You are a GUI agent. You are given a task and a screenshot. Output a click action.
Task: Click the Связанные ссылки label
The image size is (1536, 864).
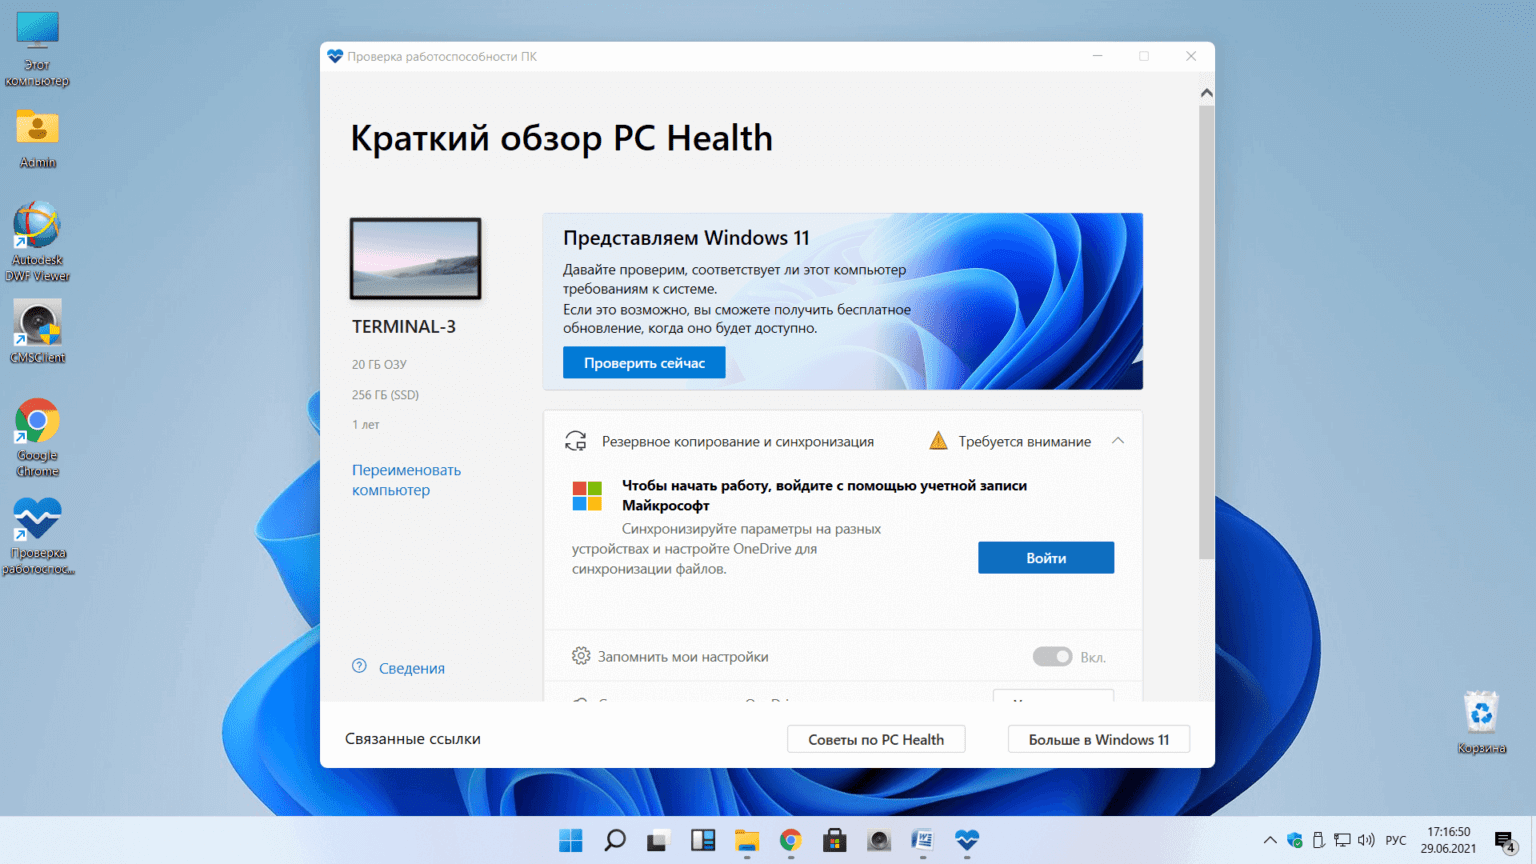point(413,739)
